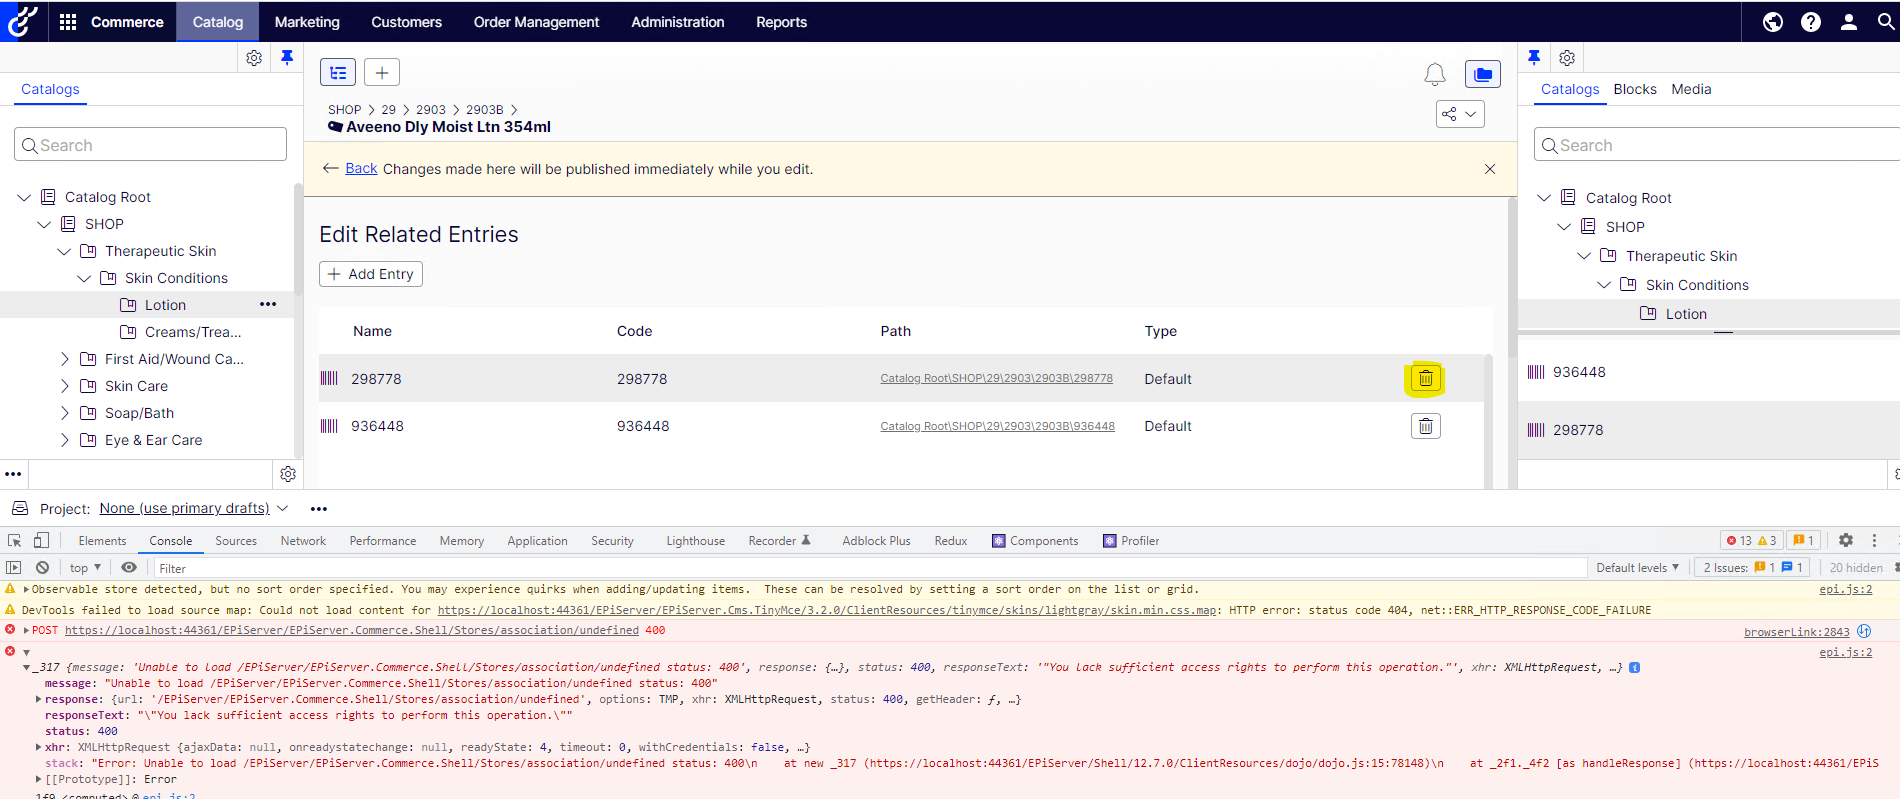Open the Default levels dropdown
The height and width of the screenshot is (799, 1900).
point(1637,568)
